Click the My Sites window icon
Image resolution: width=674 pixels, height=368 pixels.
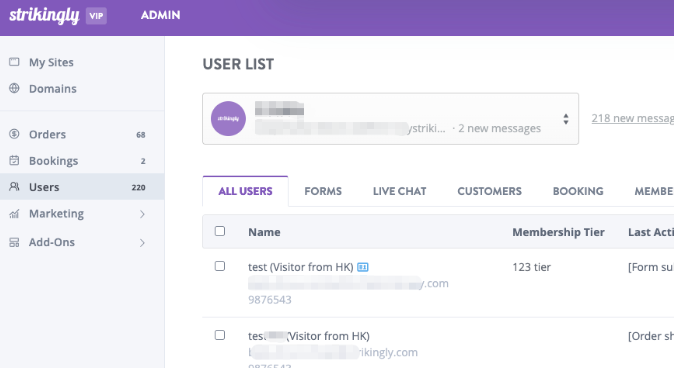coord(14,62)
